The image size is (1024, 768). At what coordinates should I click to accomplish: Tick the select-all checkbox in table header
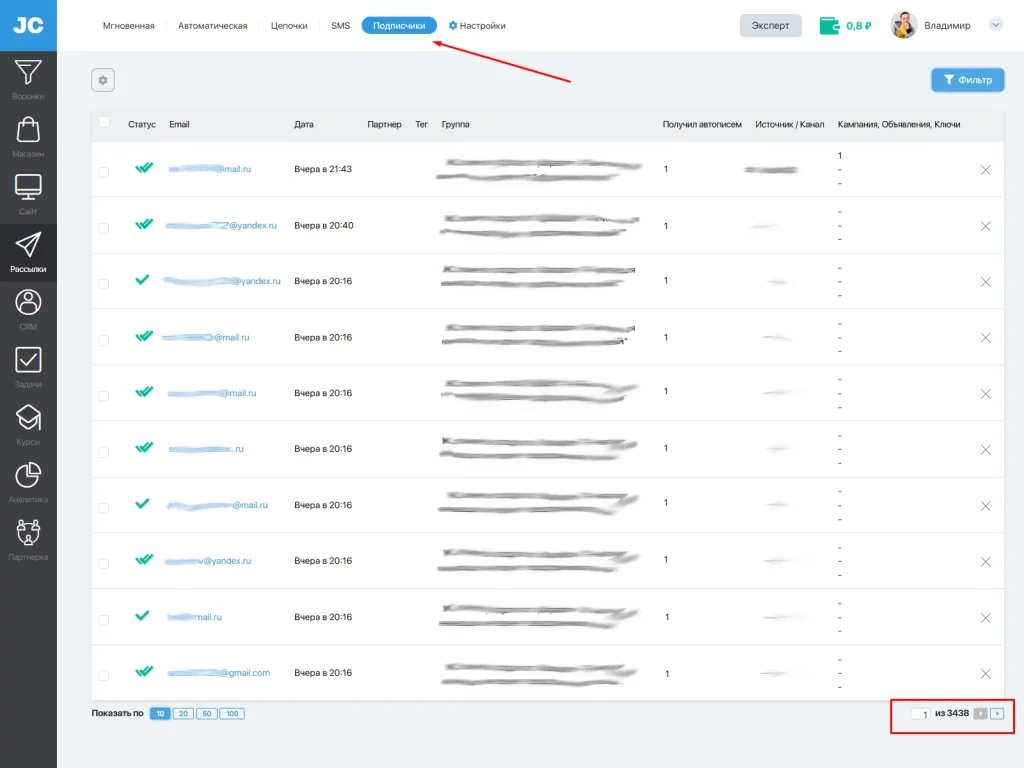104,122
